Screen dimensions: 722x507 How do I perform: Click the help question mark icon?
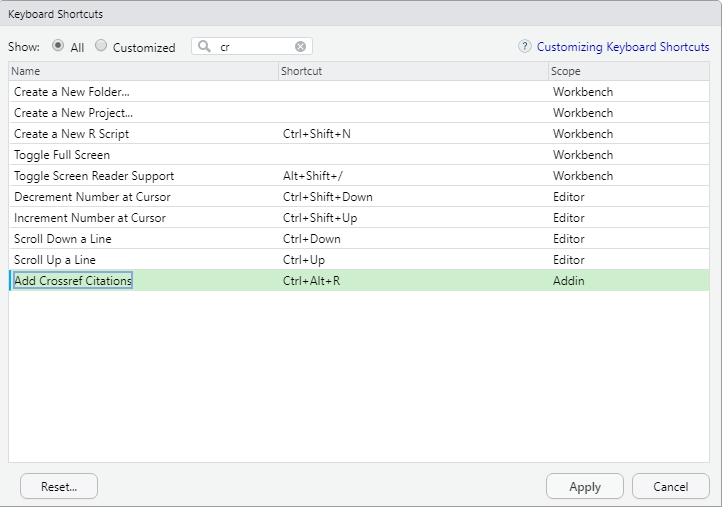click(x=524, y=47)
